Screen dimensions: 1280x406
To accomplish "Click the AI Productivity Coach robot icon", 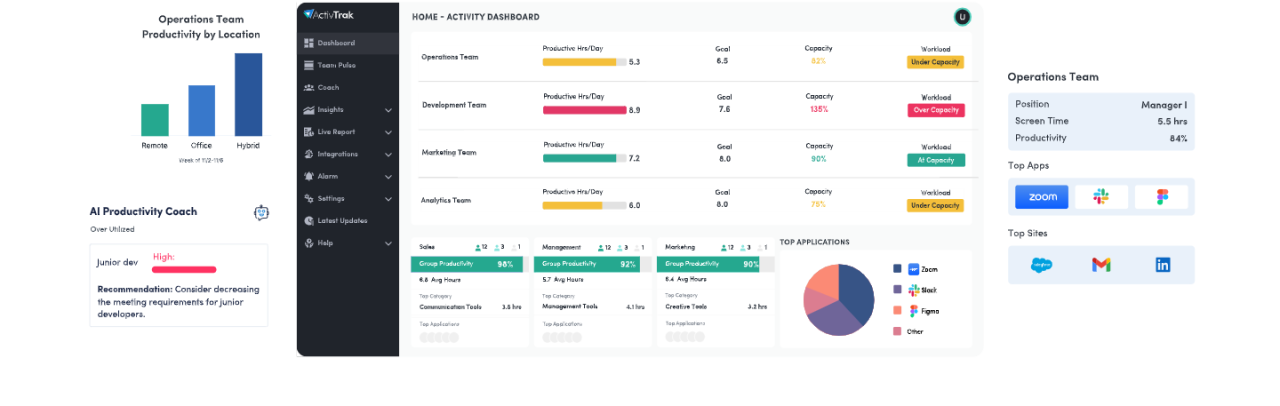I will point(262,212).
